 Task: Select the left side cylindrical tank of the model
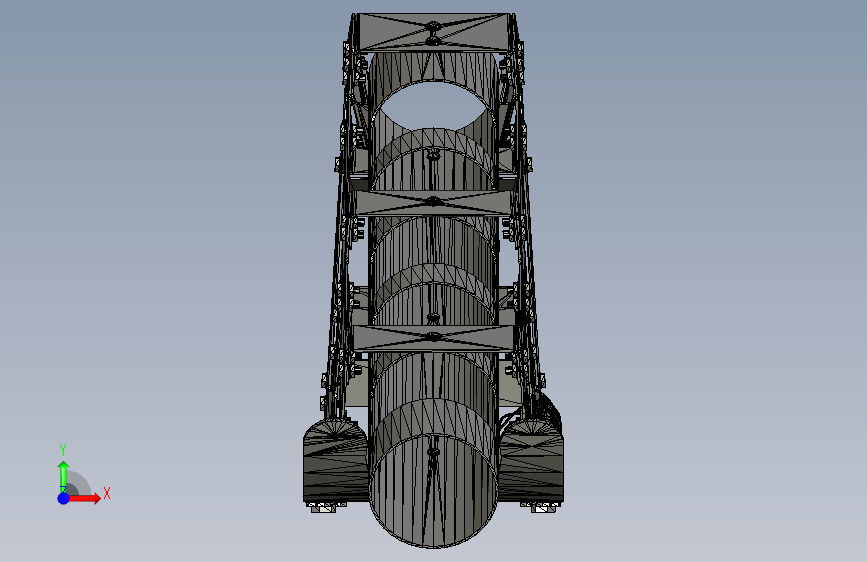point(335,461)
